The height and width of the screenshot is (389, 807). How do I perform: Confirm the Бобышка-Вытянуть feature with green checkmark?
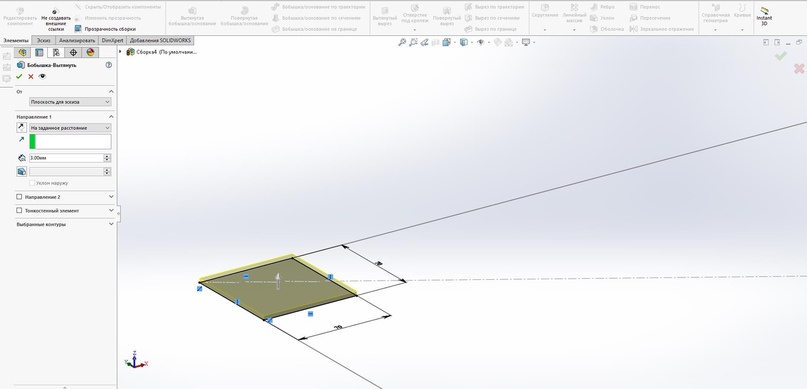point(19,77)
